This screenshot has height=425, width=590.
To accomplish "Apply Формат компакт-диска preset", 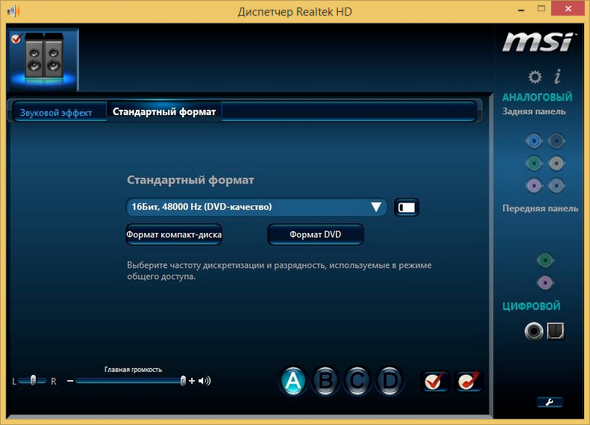I will tap(173, 235).
